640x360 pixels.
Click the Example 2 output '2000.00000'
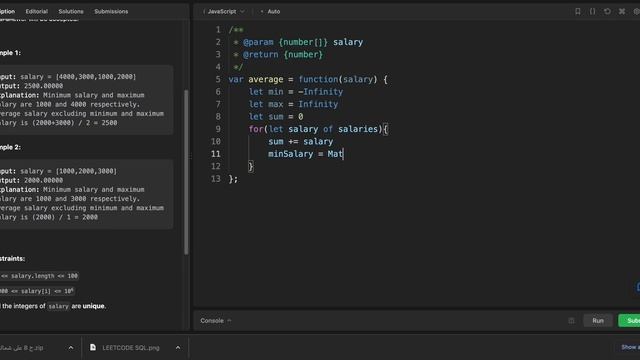[43, 180]
